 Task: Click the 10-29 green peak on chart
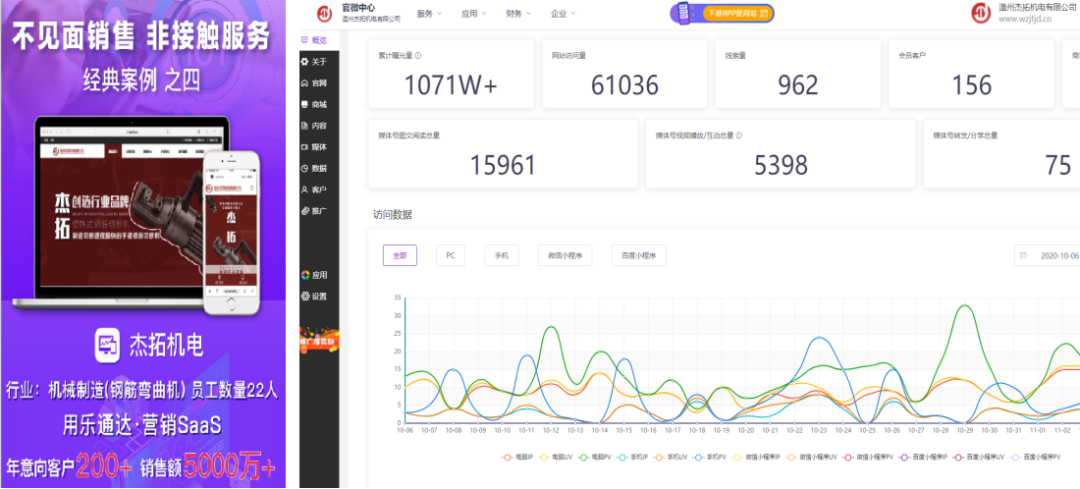click(966, 305)
